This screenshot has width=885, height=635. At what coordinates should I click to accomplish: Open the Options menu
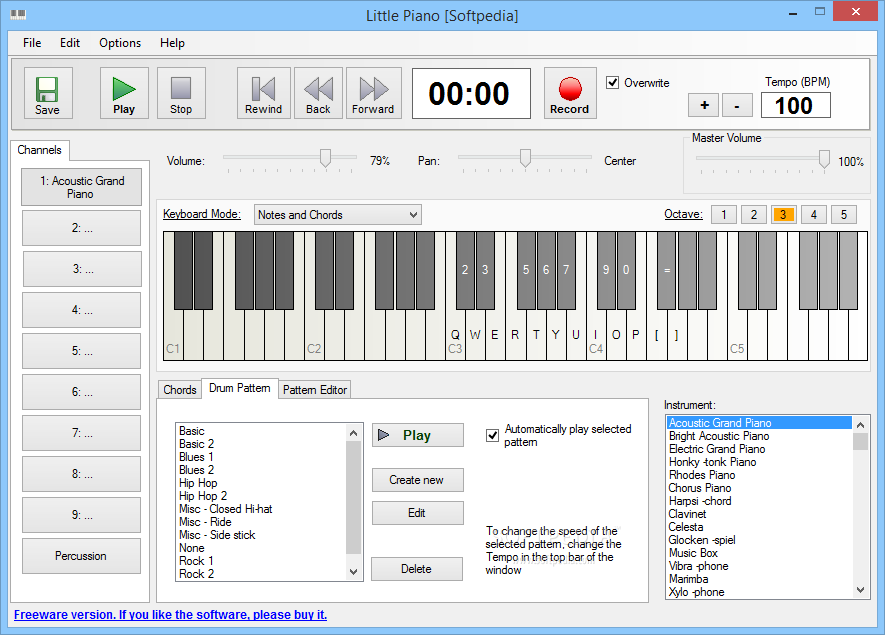[x=120, y=43]
